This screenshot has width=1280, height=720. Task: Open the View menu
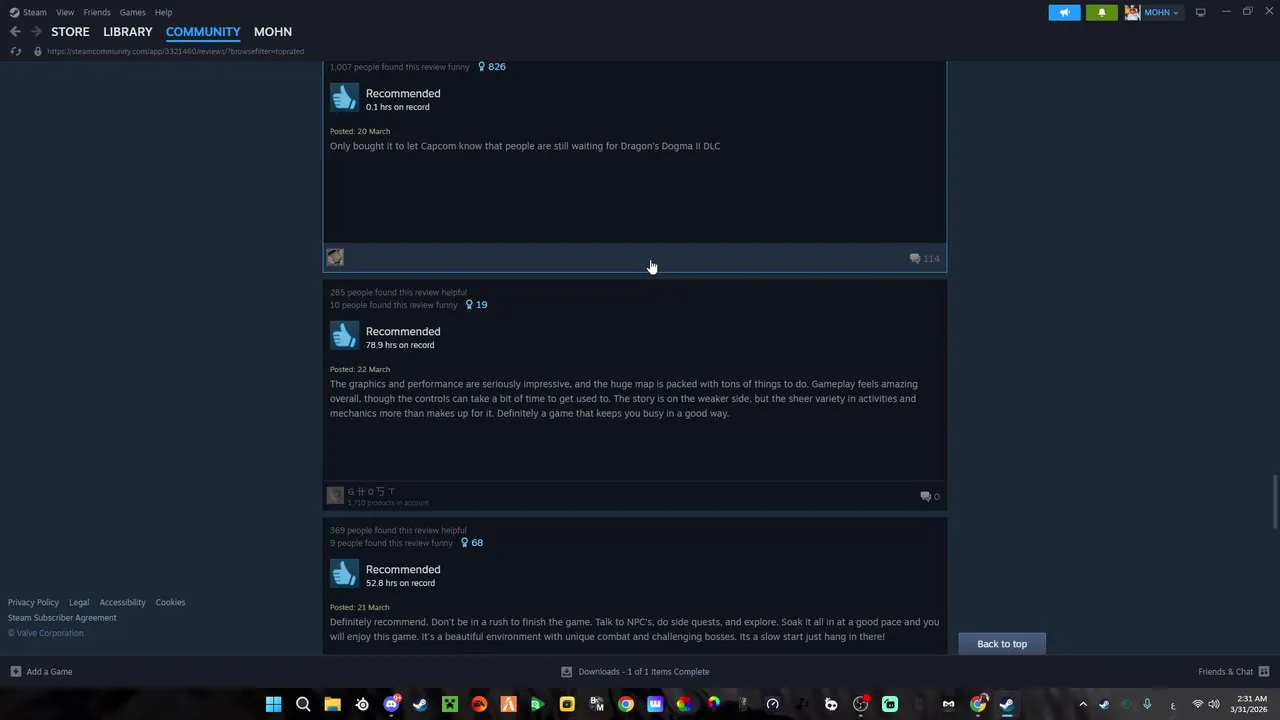65,12
